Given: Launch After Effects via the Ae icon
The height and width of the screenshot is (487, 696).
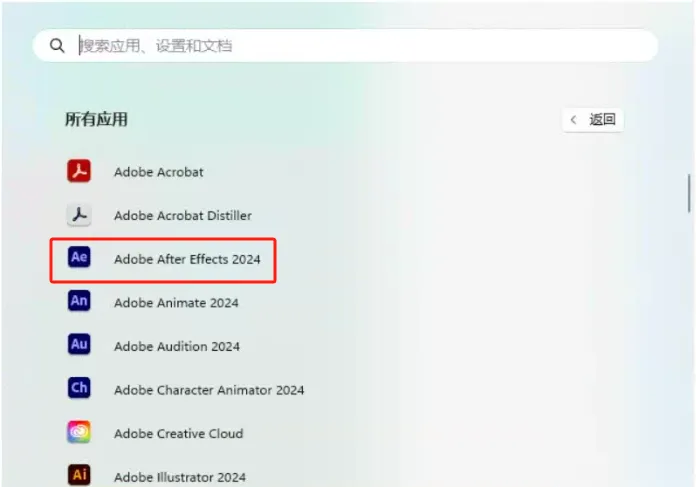Looking at the screenshot, I should tap(79, 257).
